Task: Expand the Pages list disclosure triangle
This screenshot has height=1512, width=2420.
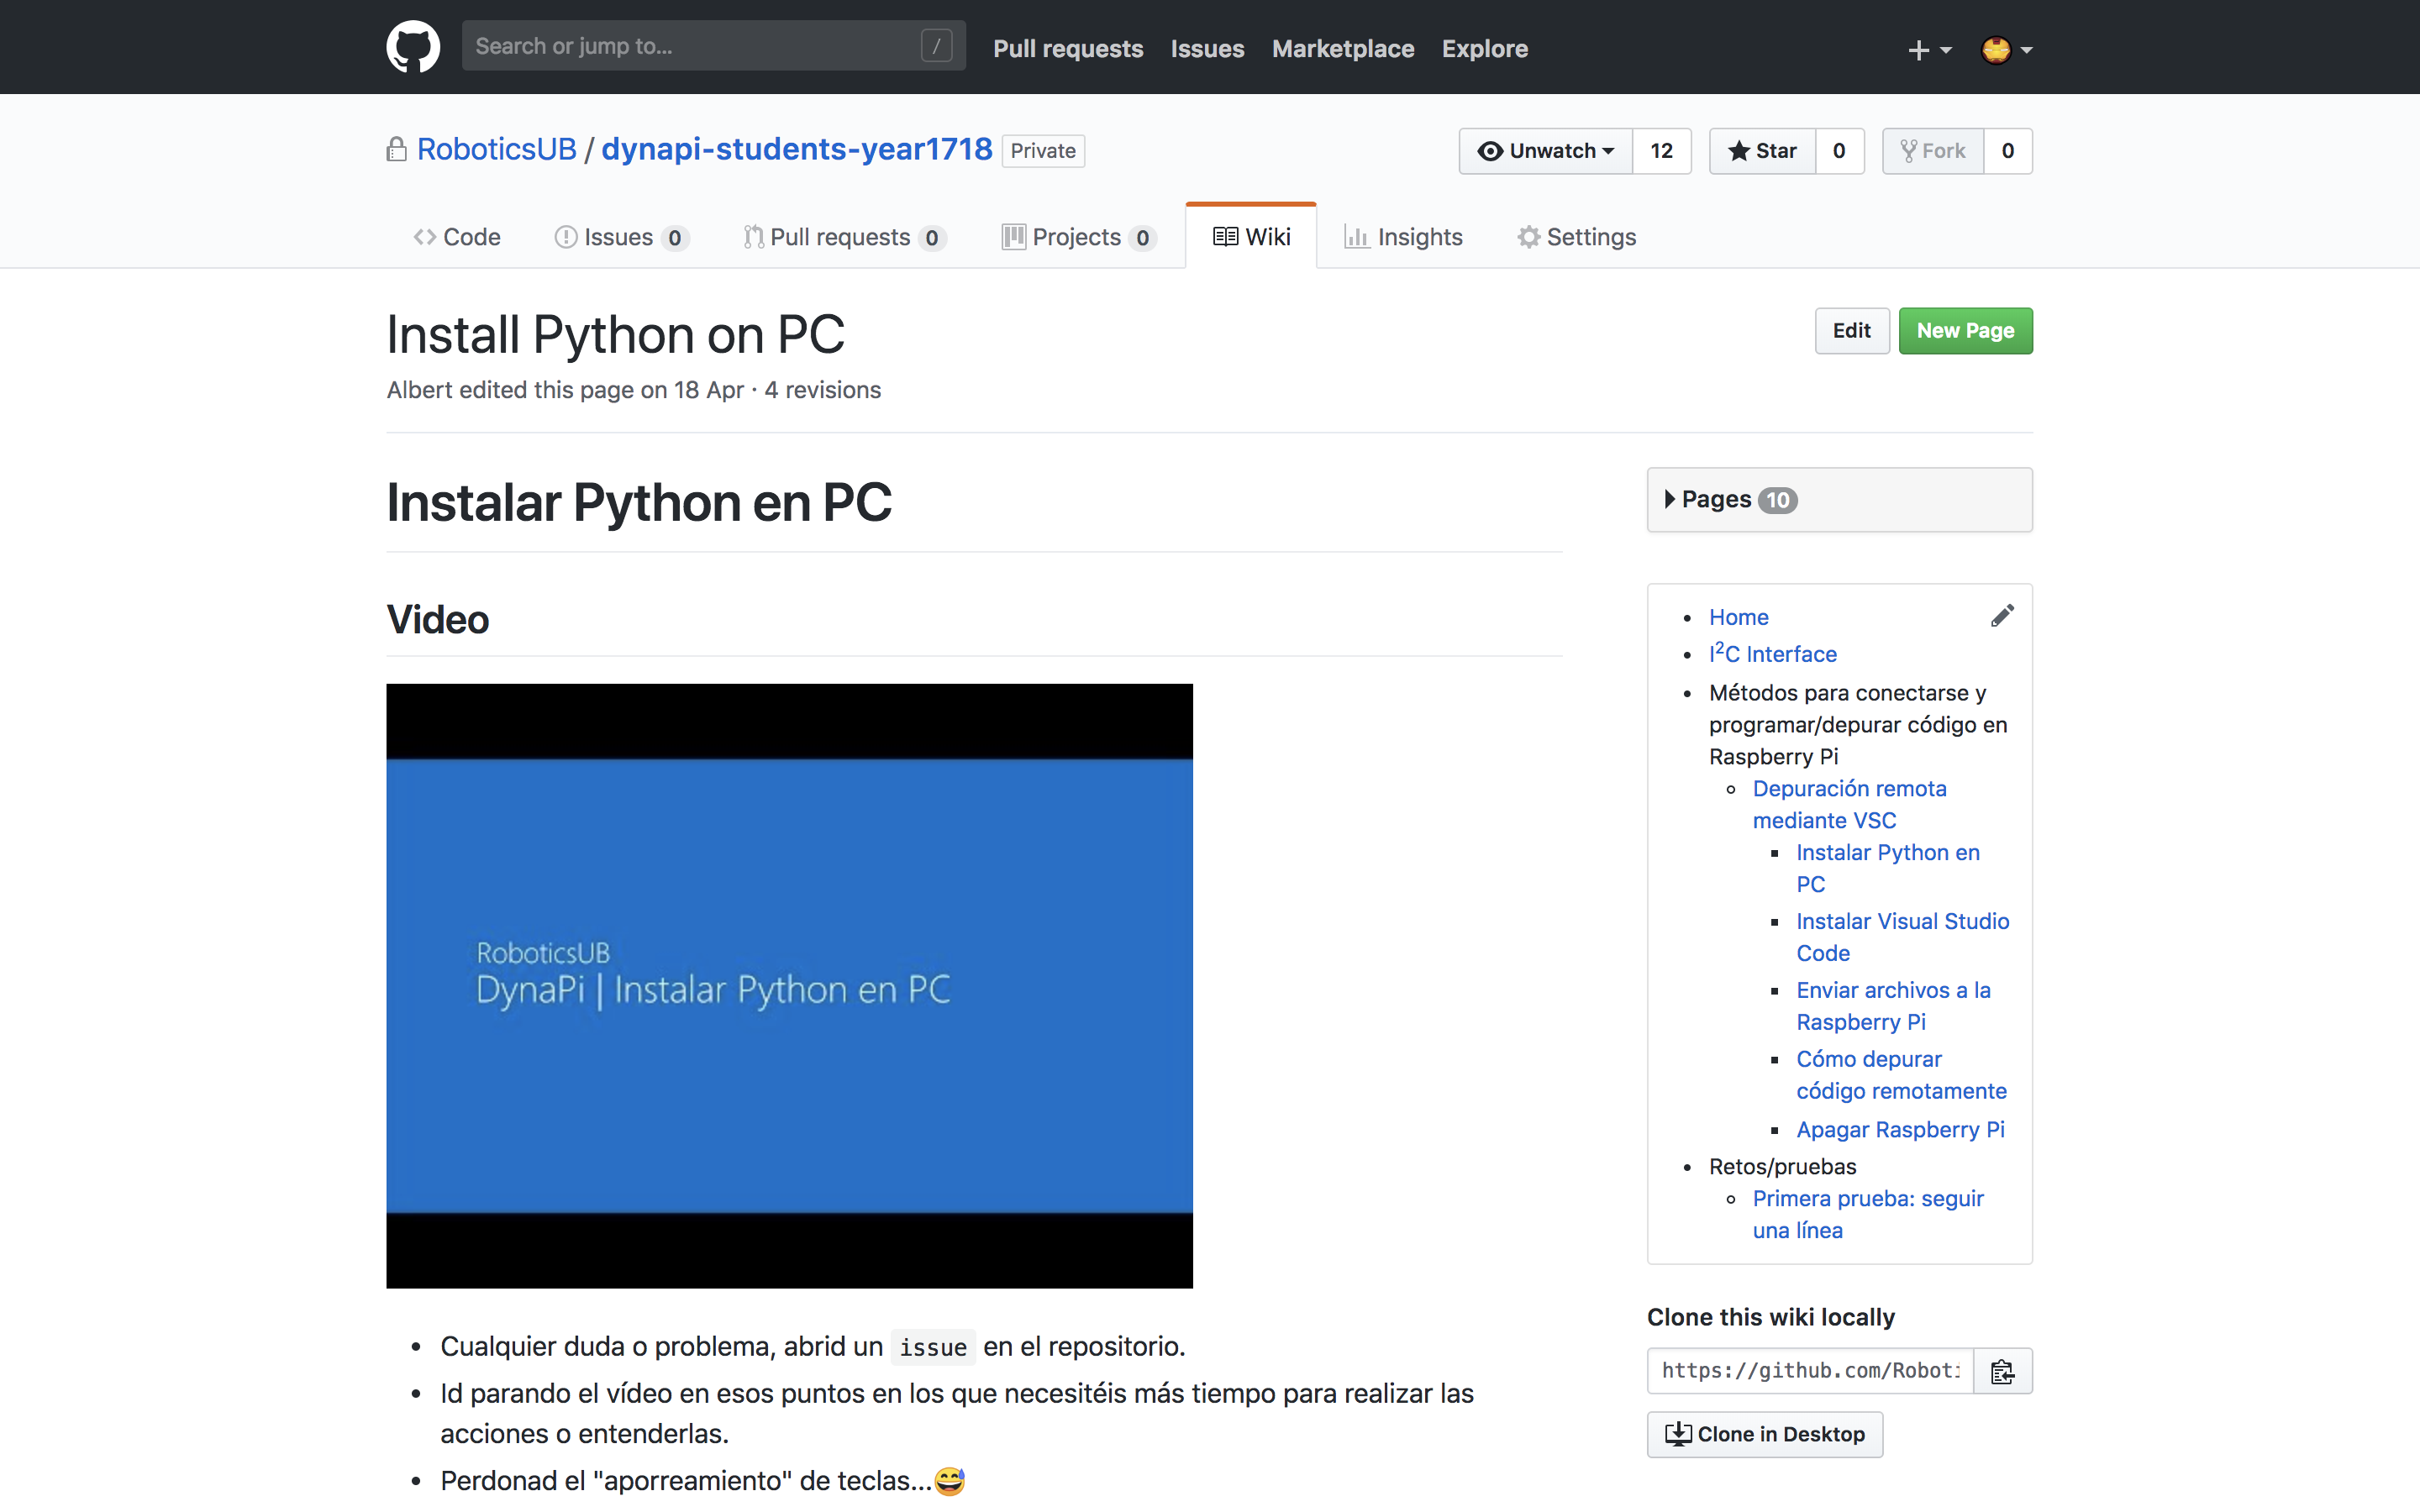Action: (x=1669, y=499)
